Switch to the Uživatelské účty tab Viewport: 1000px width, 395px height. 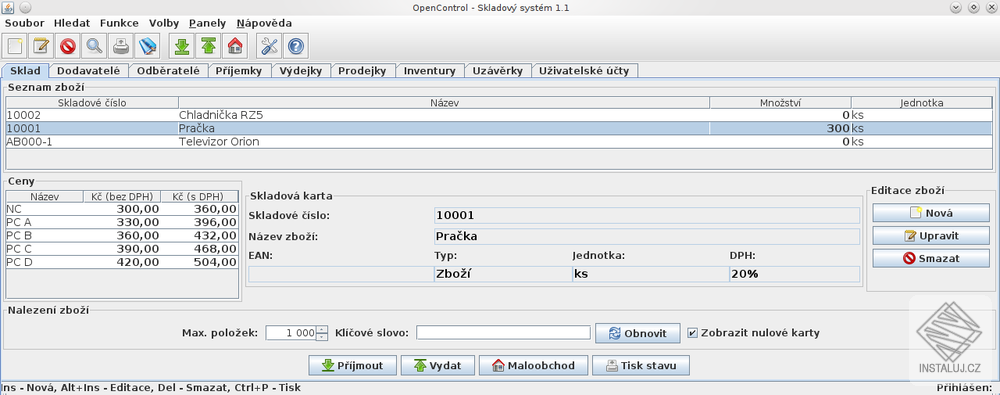coord(584,71)
